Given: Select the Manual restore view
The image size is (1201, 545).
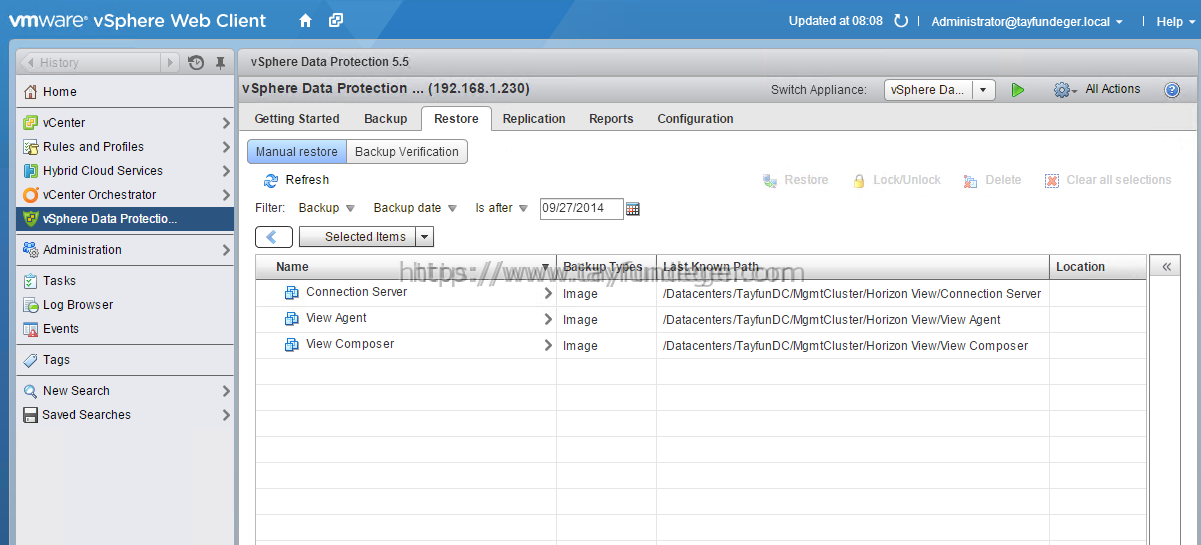Looking at the screenshot, I should click(297, 152).
